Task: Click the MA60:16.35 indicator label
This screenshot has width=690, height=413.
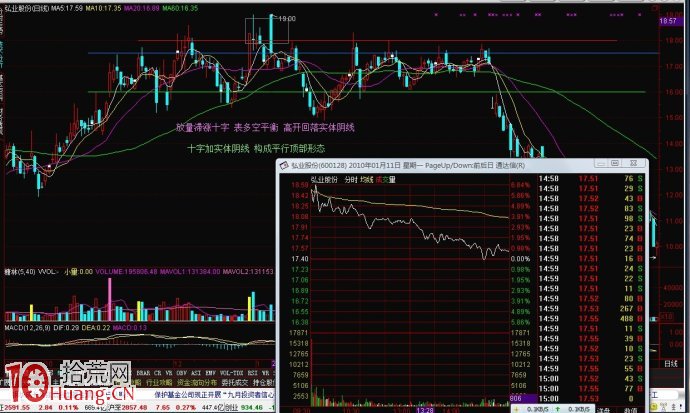Action: 180,8
